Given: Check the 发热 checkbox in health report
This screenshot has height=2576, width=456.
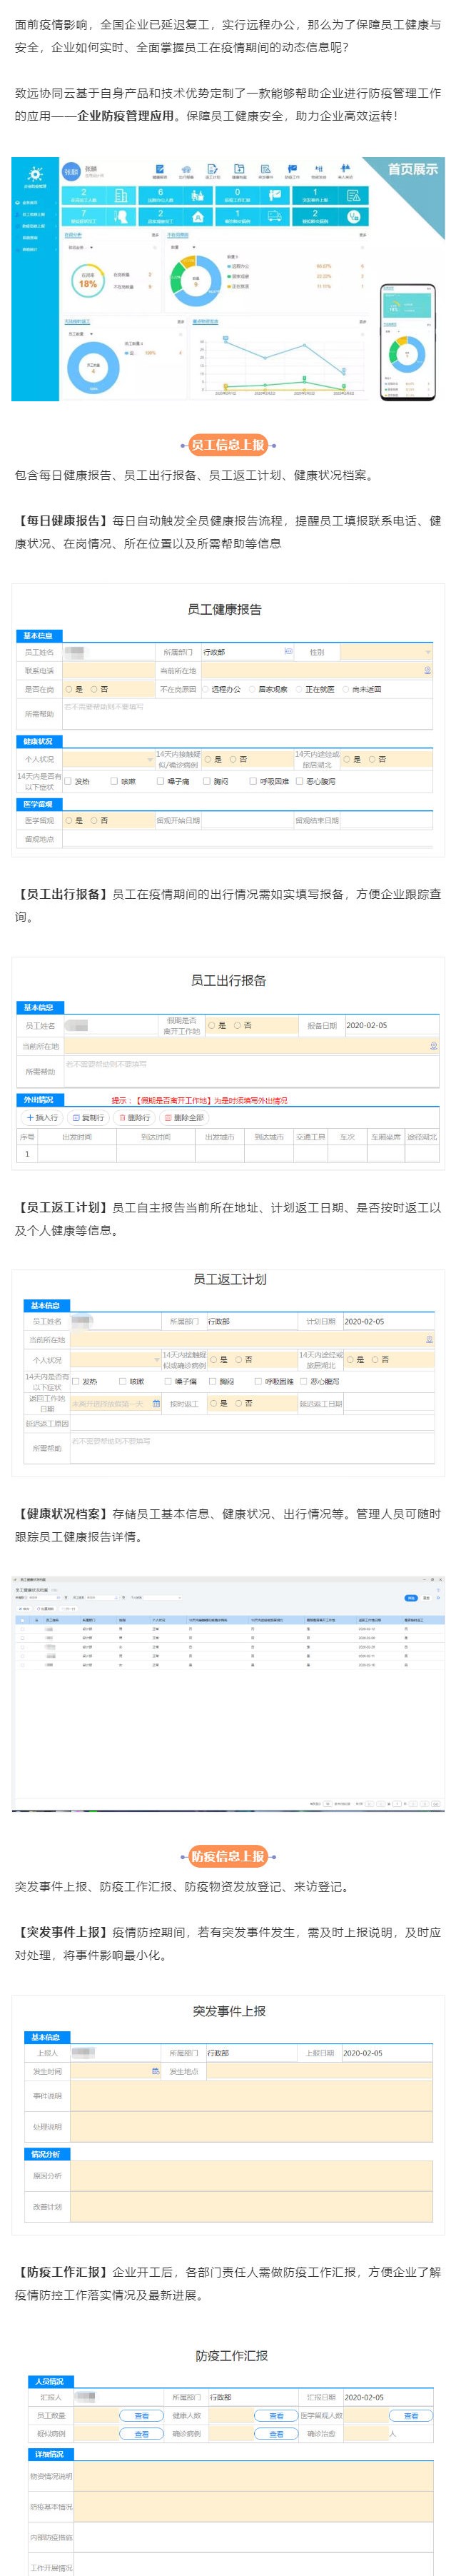Looking at the screenshot, I should coord(69,781).
